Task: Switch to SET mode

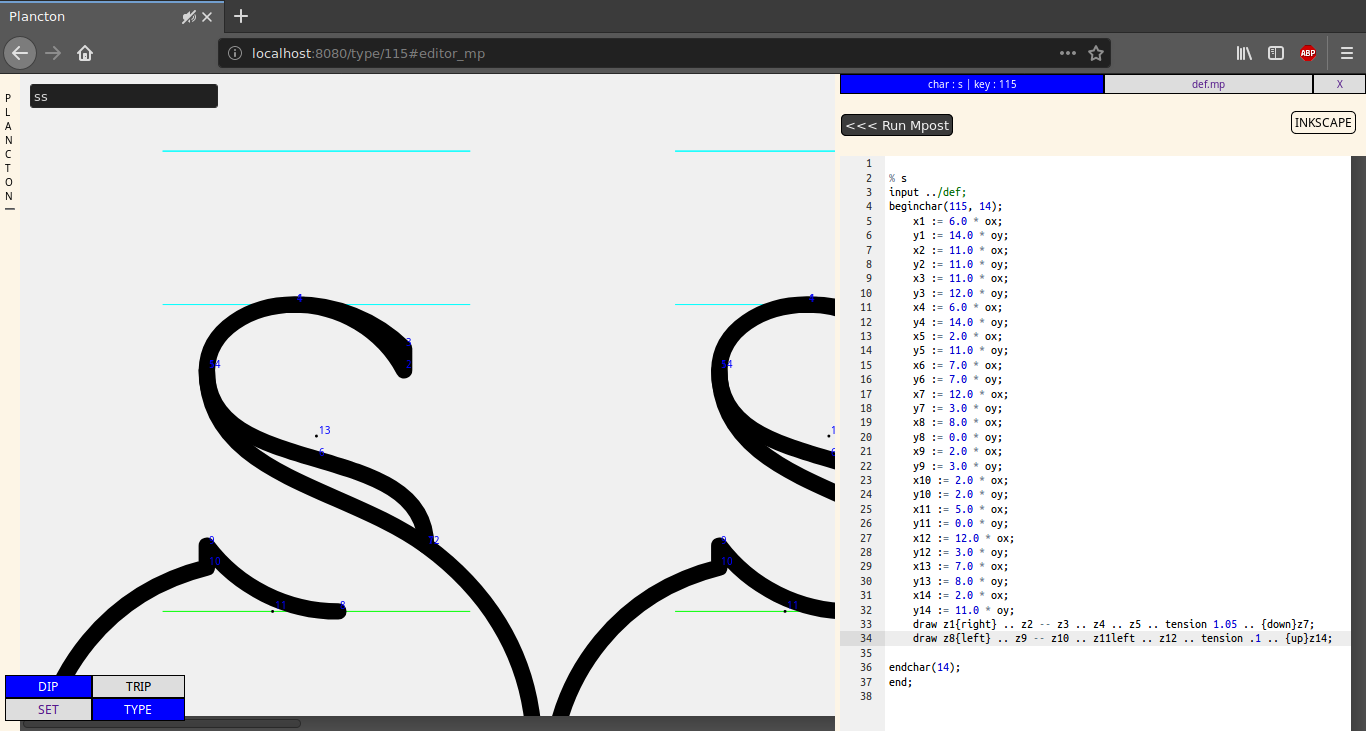Action: pos(48,710)
